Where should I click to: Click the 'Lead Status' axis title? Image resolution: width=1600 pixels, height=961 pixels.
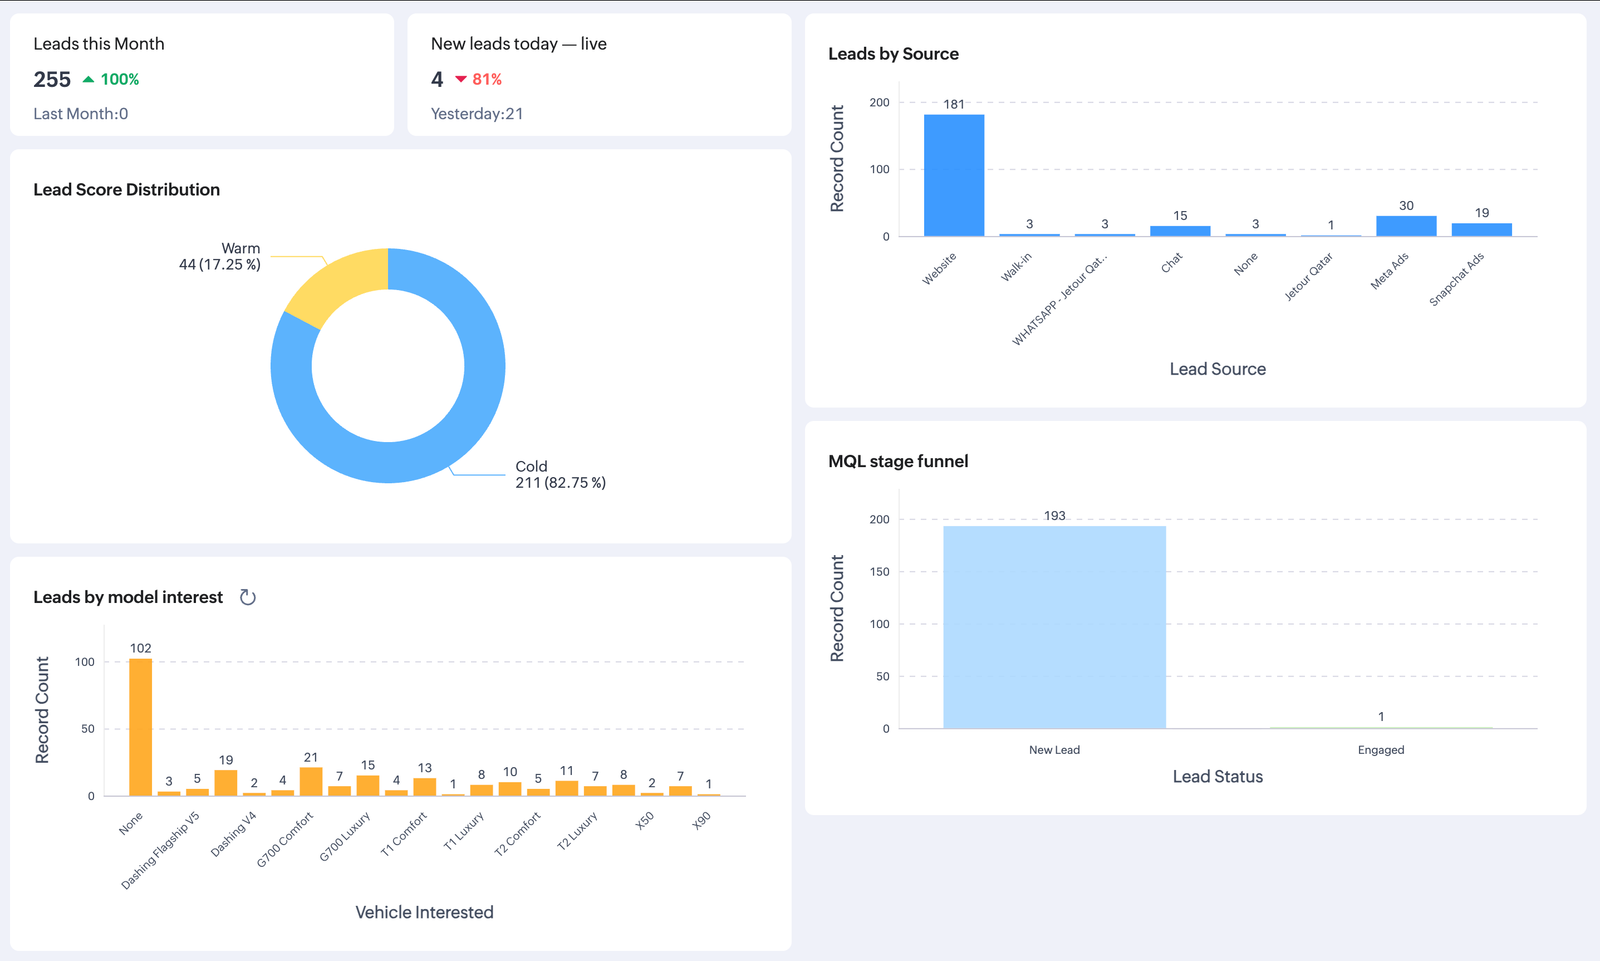click(x=1218, y=777)
